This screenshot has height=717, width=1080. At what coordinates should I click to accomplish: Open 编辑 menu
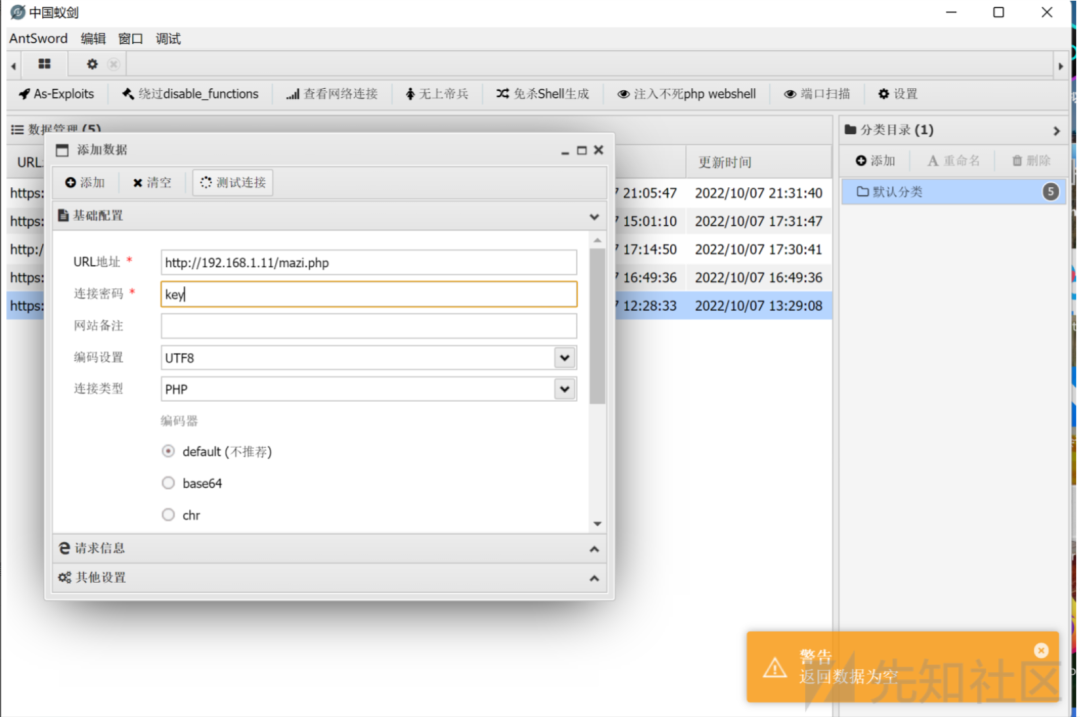tap(93, 39)
